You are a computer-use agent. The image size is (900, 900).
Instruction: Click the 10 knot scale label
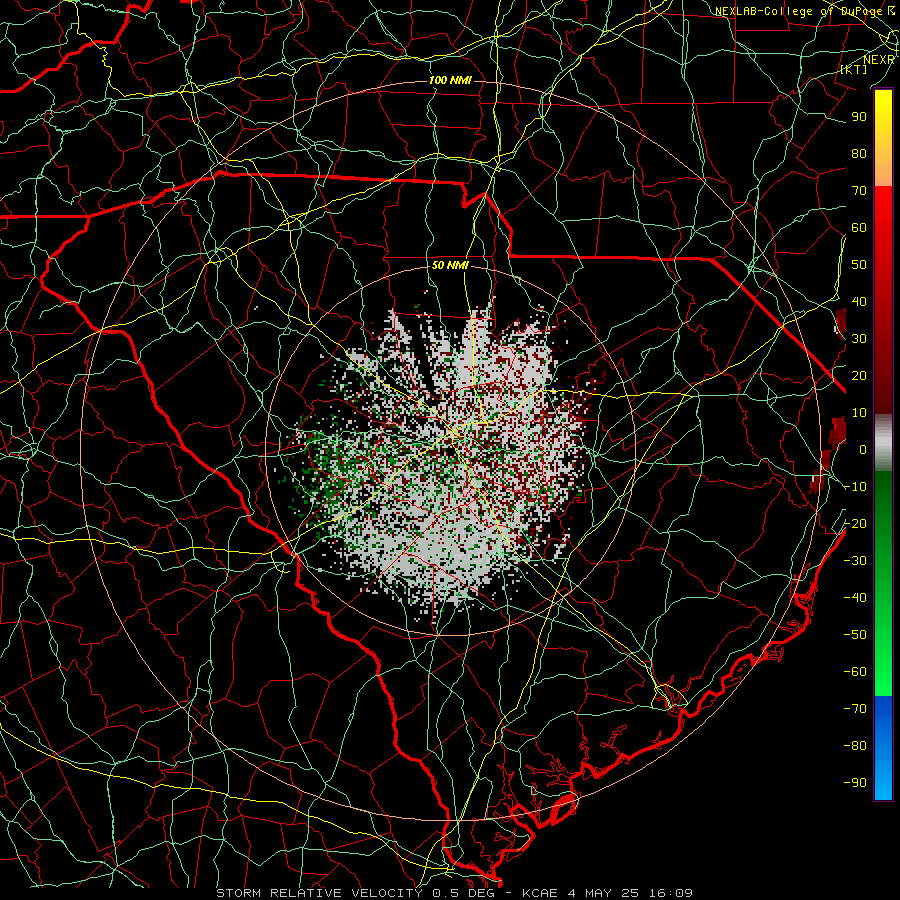pyautogui.click(x=859, y=413)
